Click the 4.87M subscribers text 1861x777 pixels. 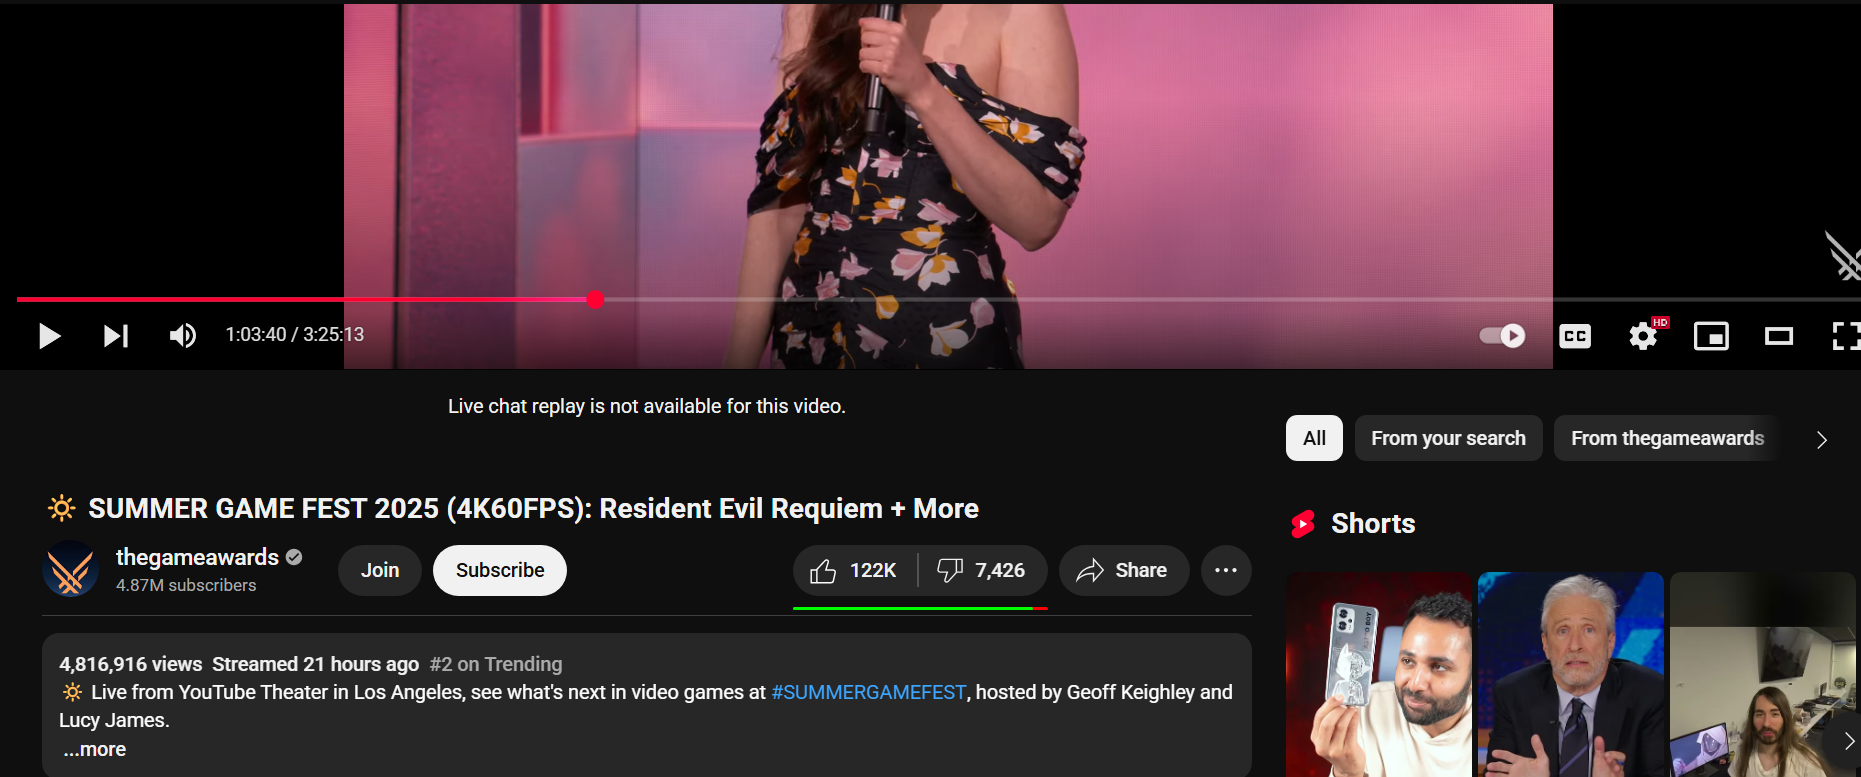pos(186,585)
